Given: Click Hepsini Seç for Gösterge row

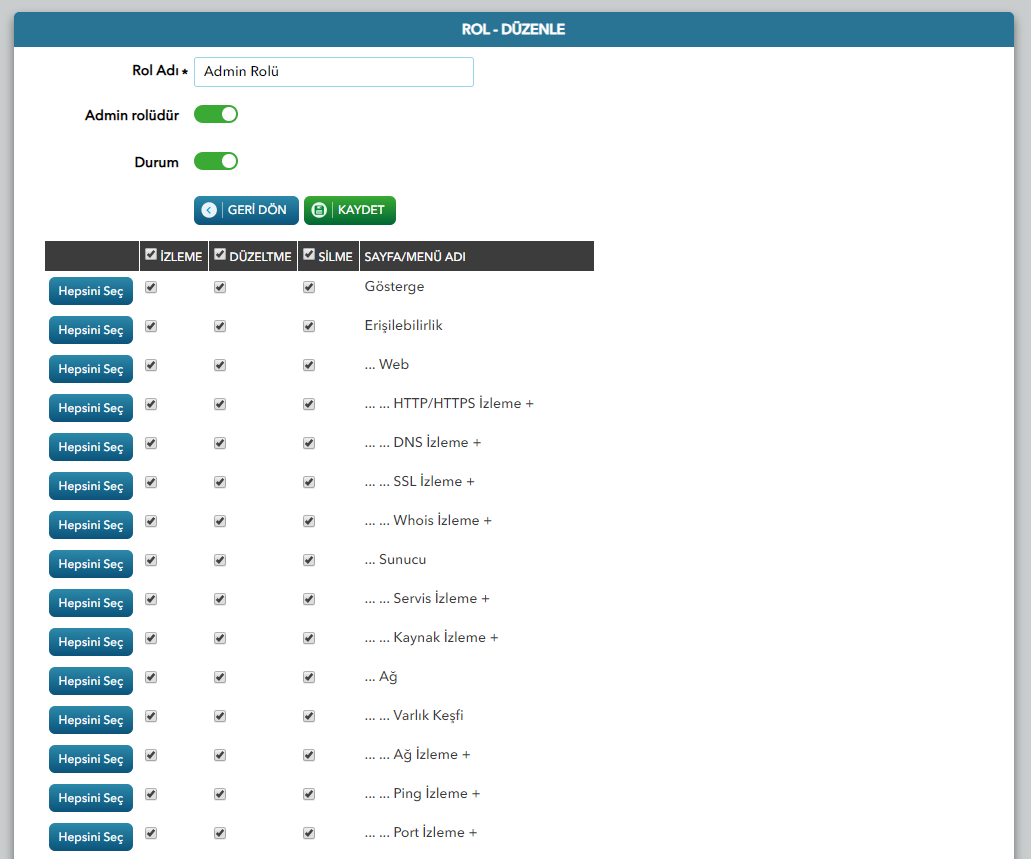Looking at the screenshot, I should 91,291.
